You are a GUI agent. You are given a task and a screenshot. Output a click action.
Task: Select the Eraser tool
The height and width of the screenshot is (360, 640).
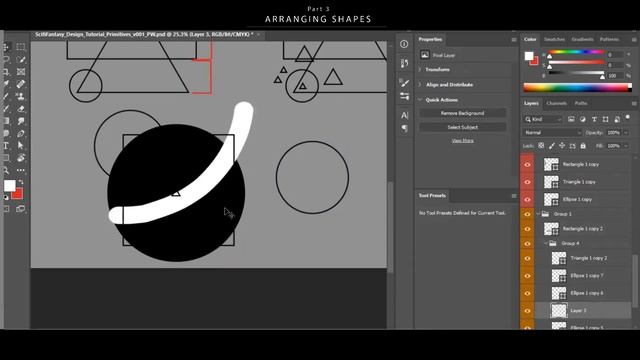click(20, 109)
